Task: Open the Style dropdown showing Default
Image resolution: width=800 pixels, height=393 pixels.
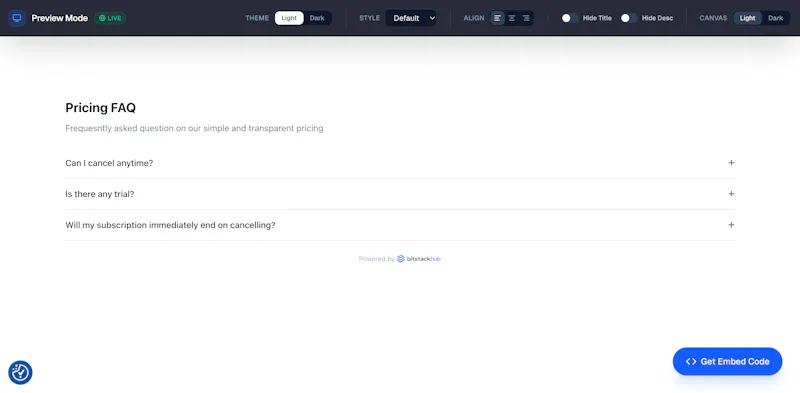Action: [x=411, y=18]
